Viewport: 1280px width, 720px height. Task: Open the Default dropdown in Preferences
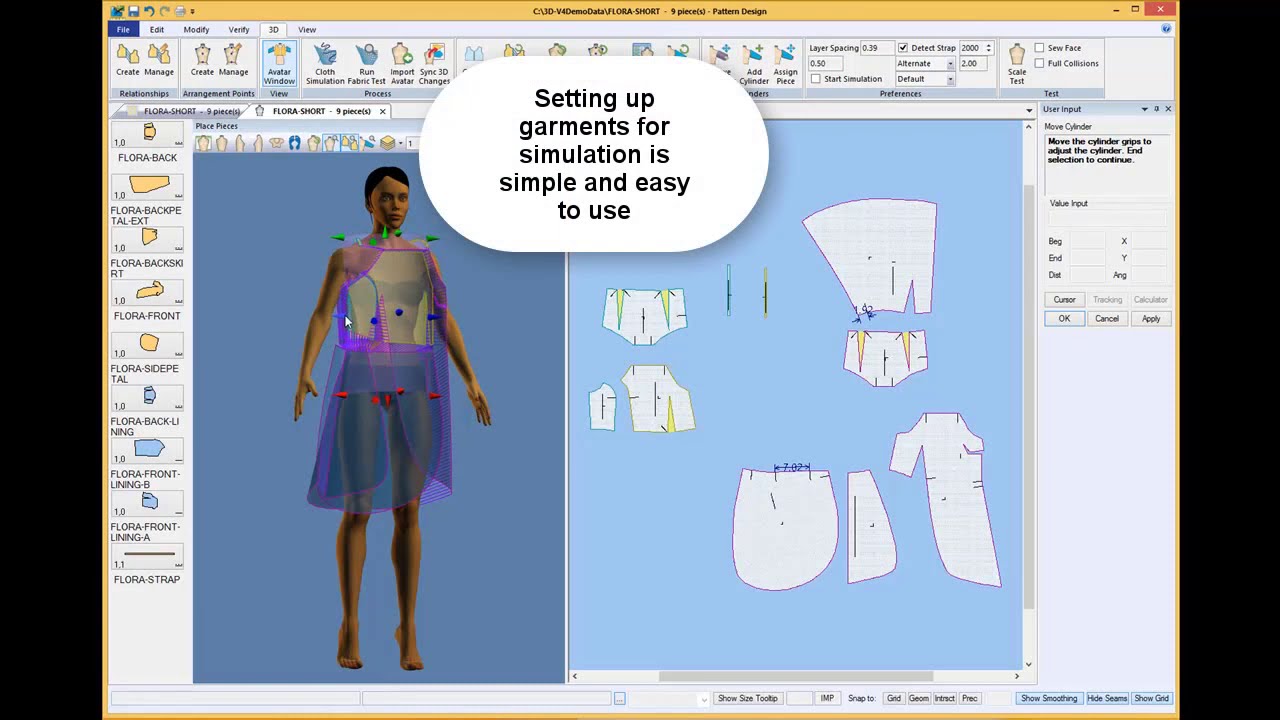pos(950,79)
